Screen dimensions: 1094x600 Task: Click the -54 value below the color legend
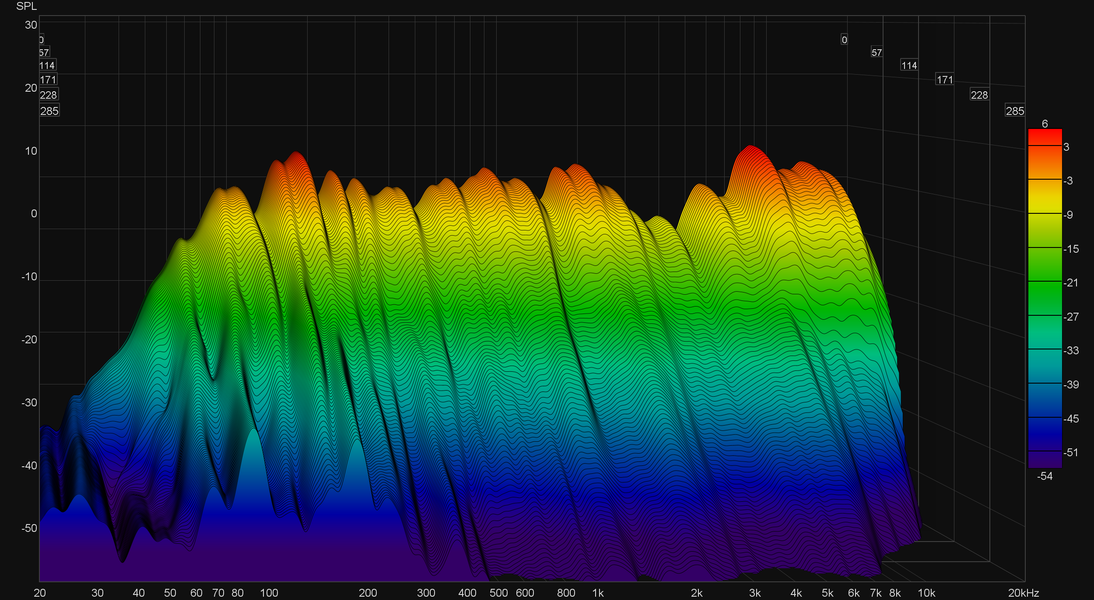[x=1045, y=476]
